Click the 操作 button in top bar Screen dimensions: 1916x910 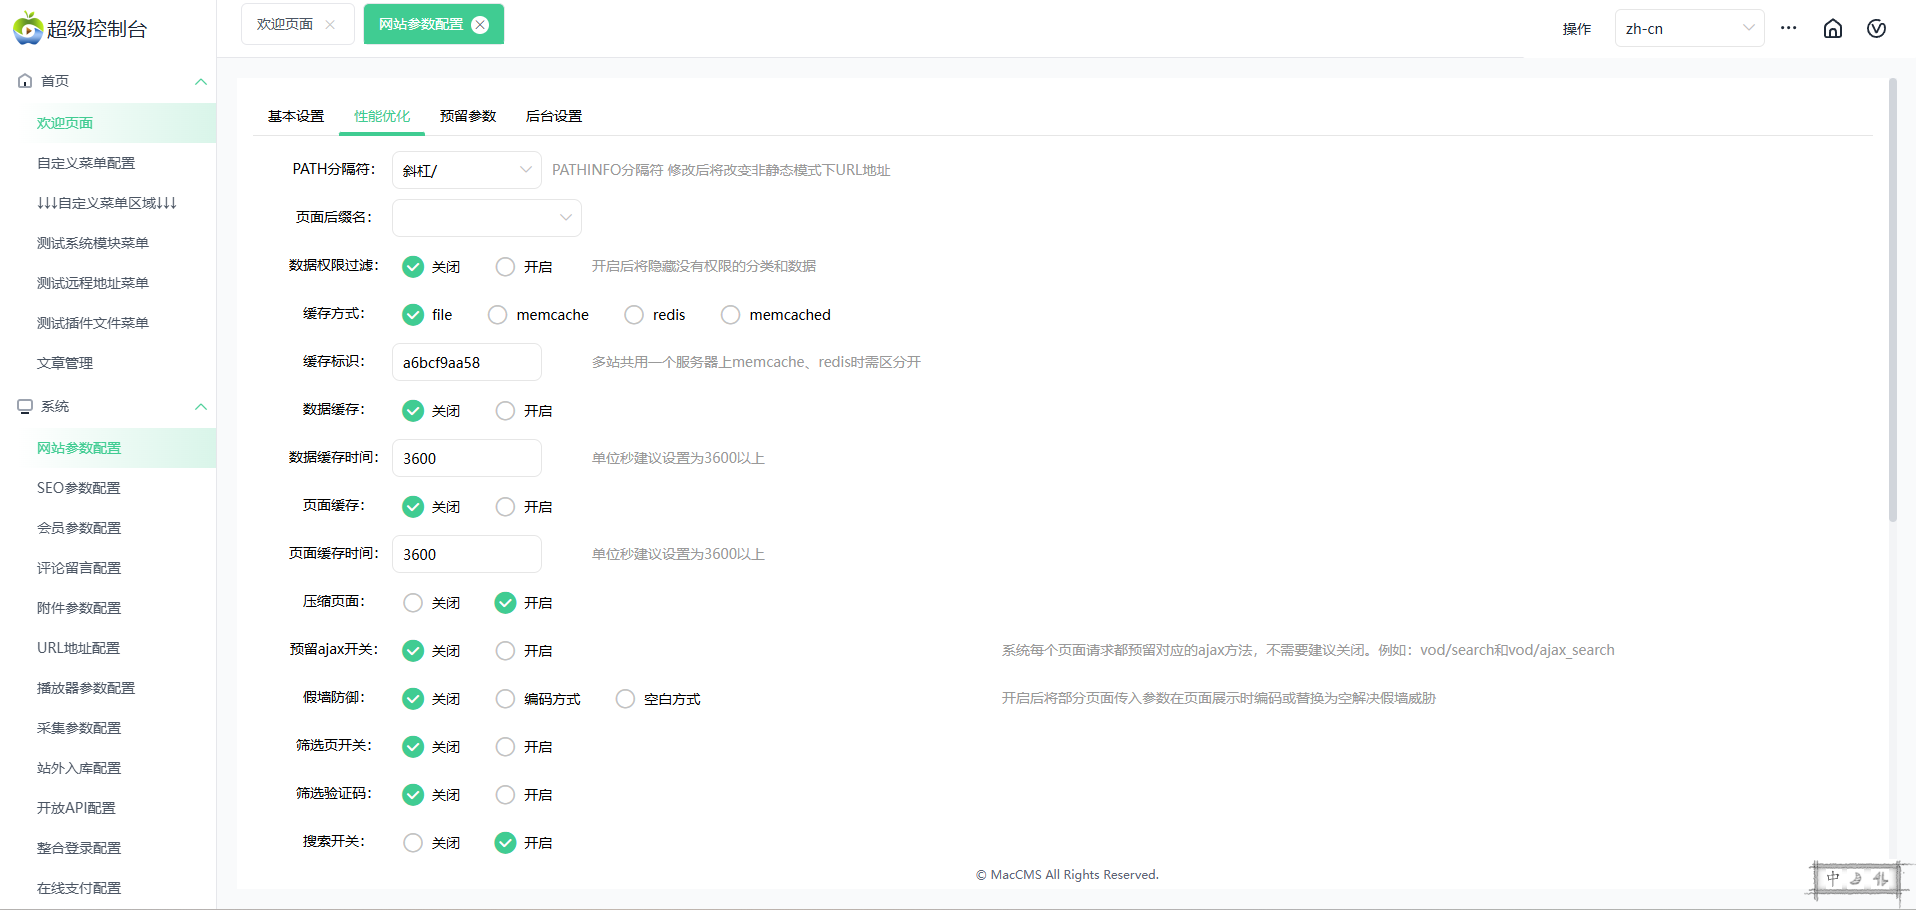(1576, 29)
